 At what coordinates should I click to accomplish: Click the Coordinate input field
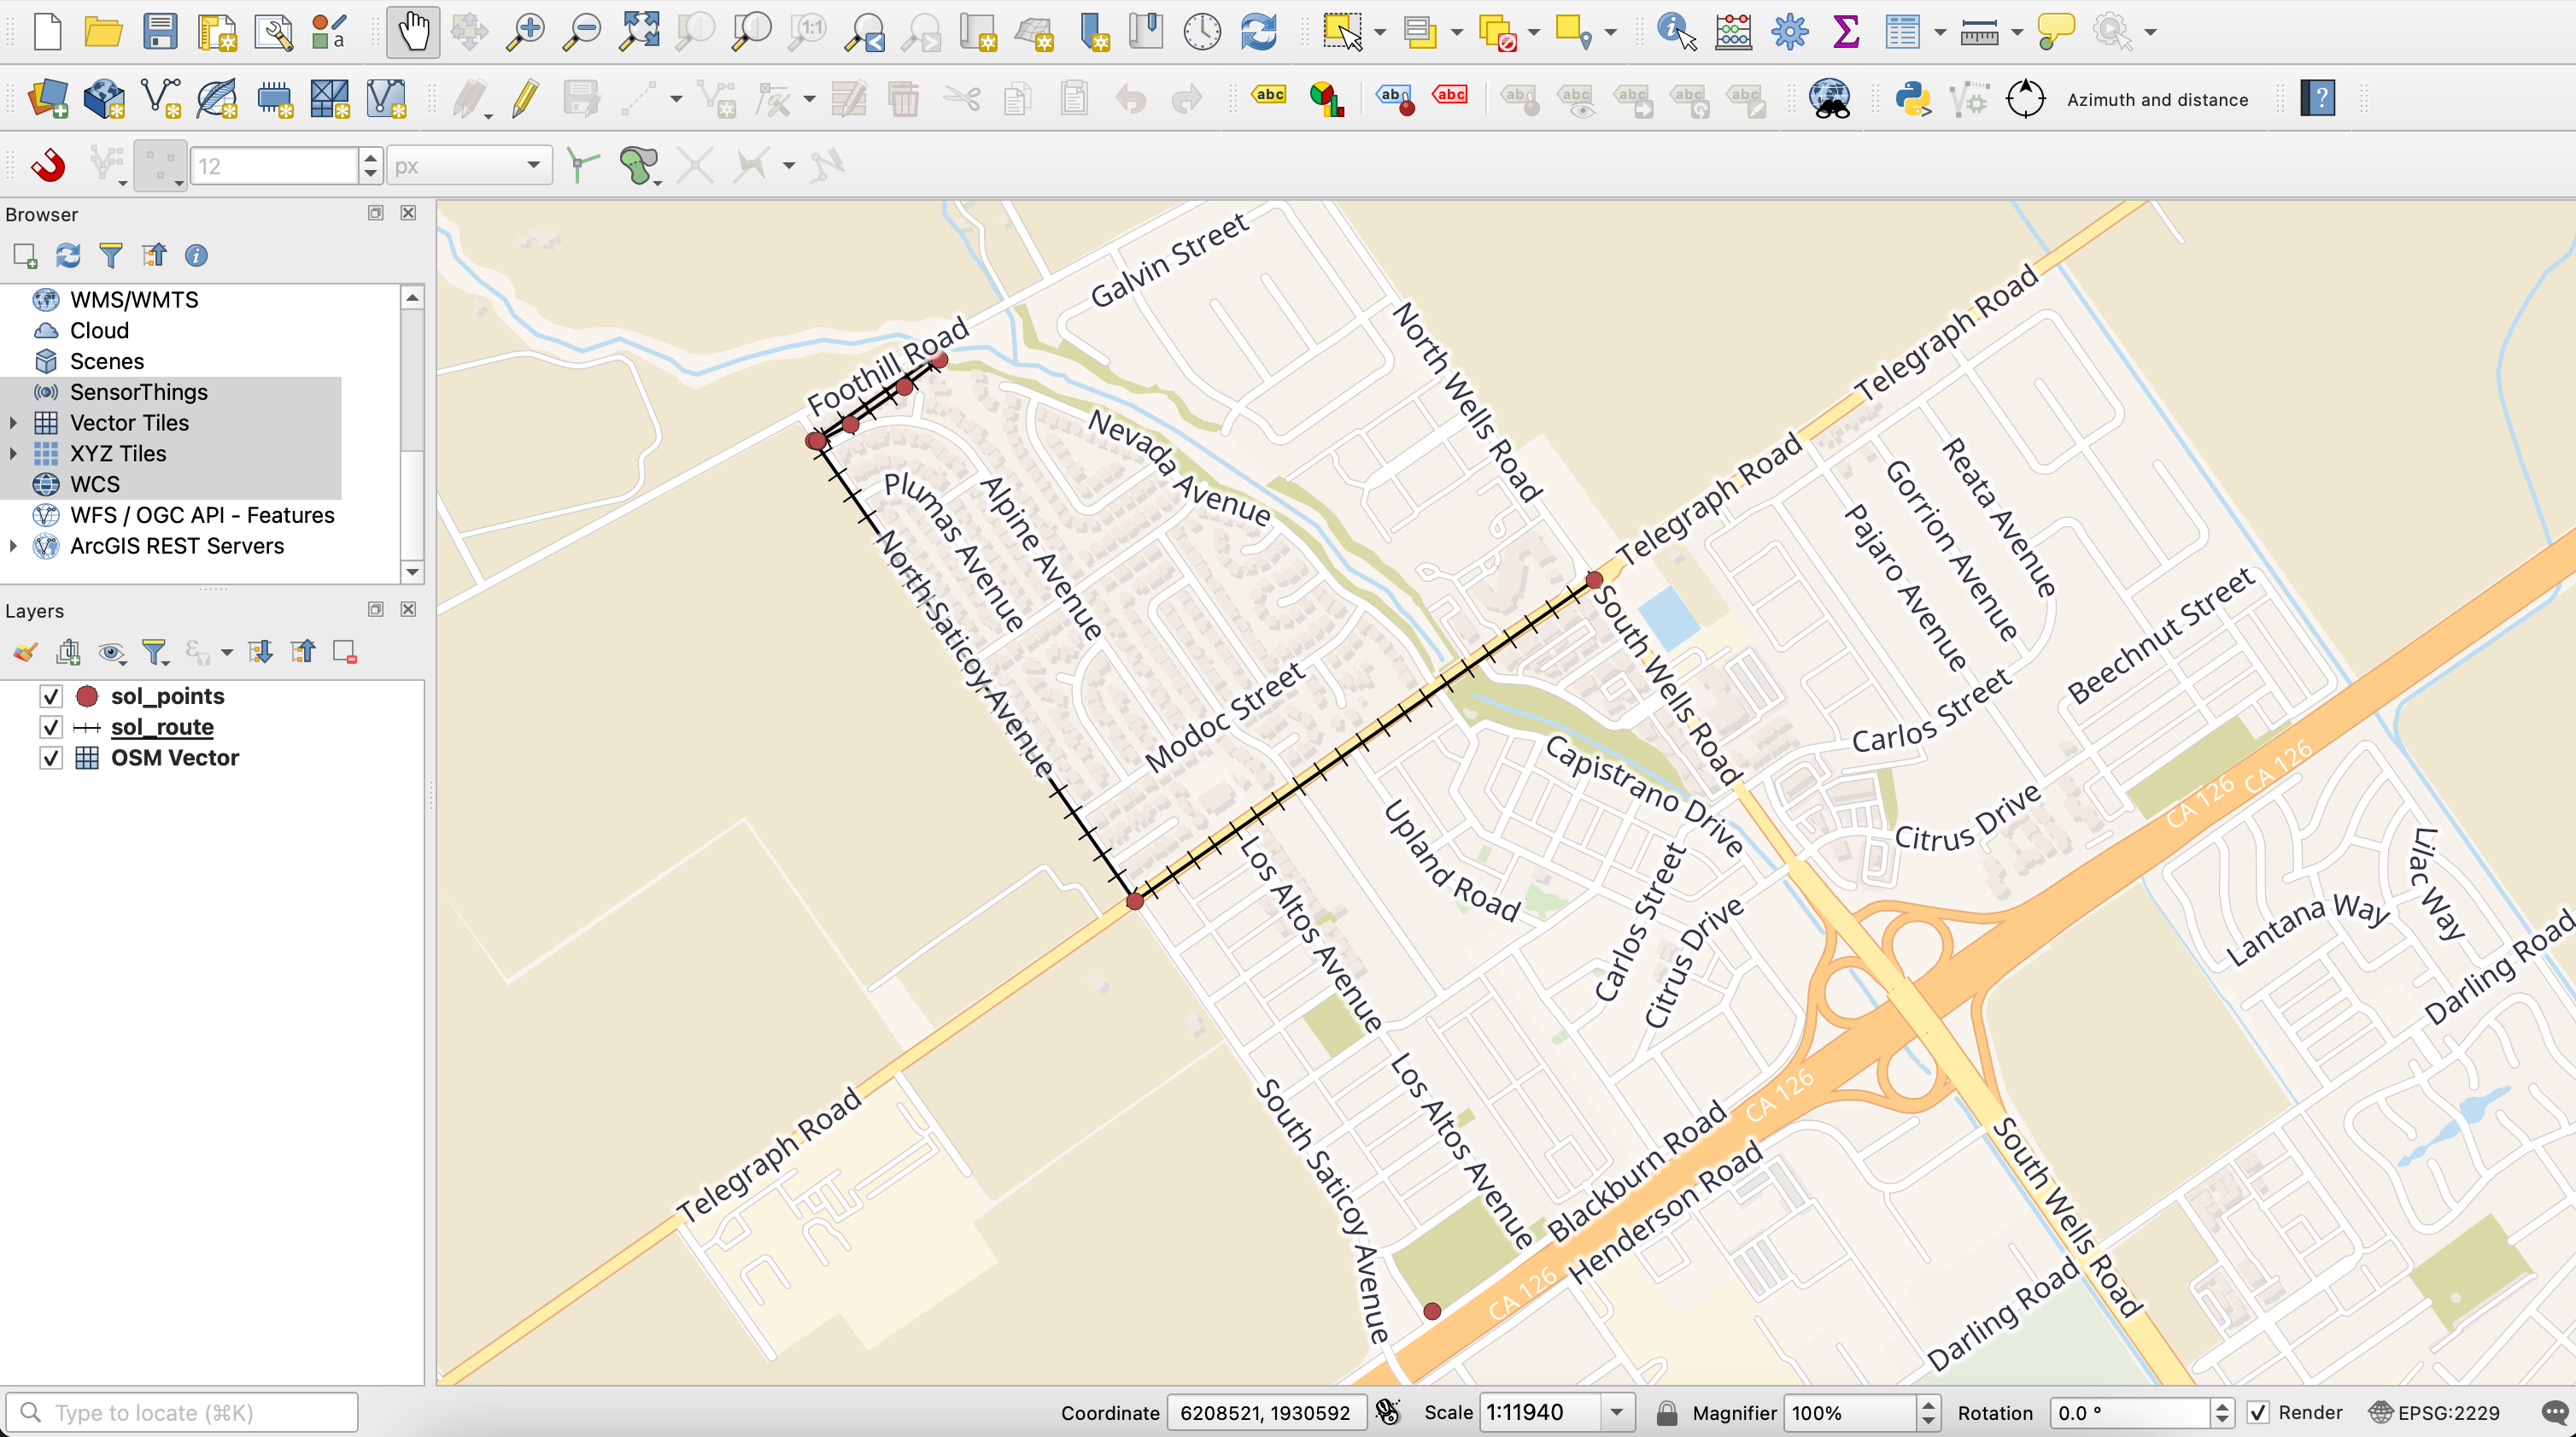point(1265,1413)
